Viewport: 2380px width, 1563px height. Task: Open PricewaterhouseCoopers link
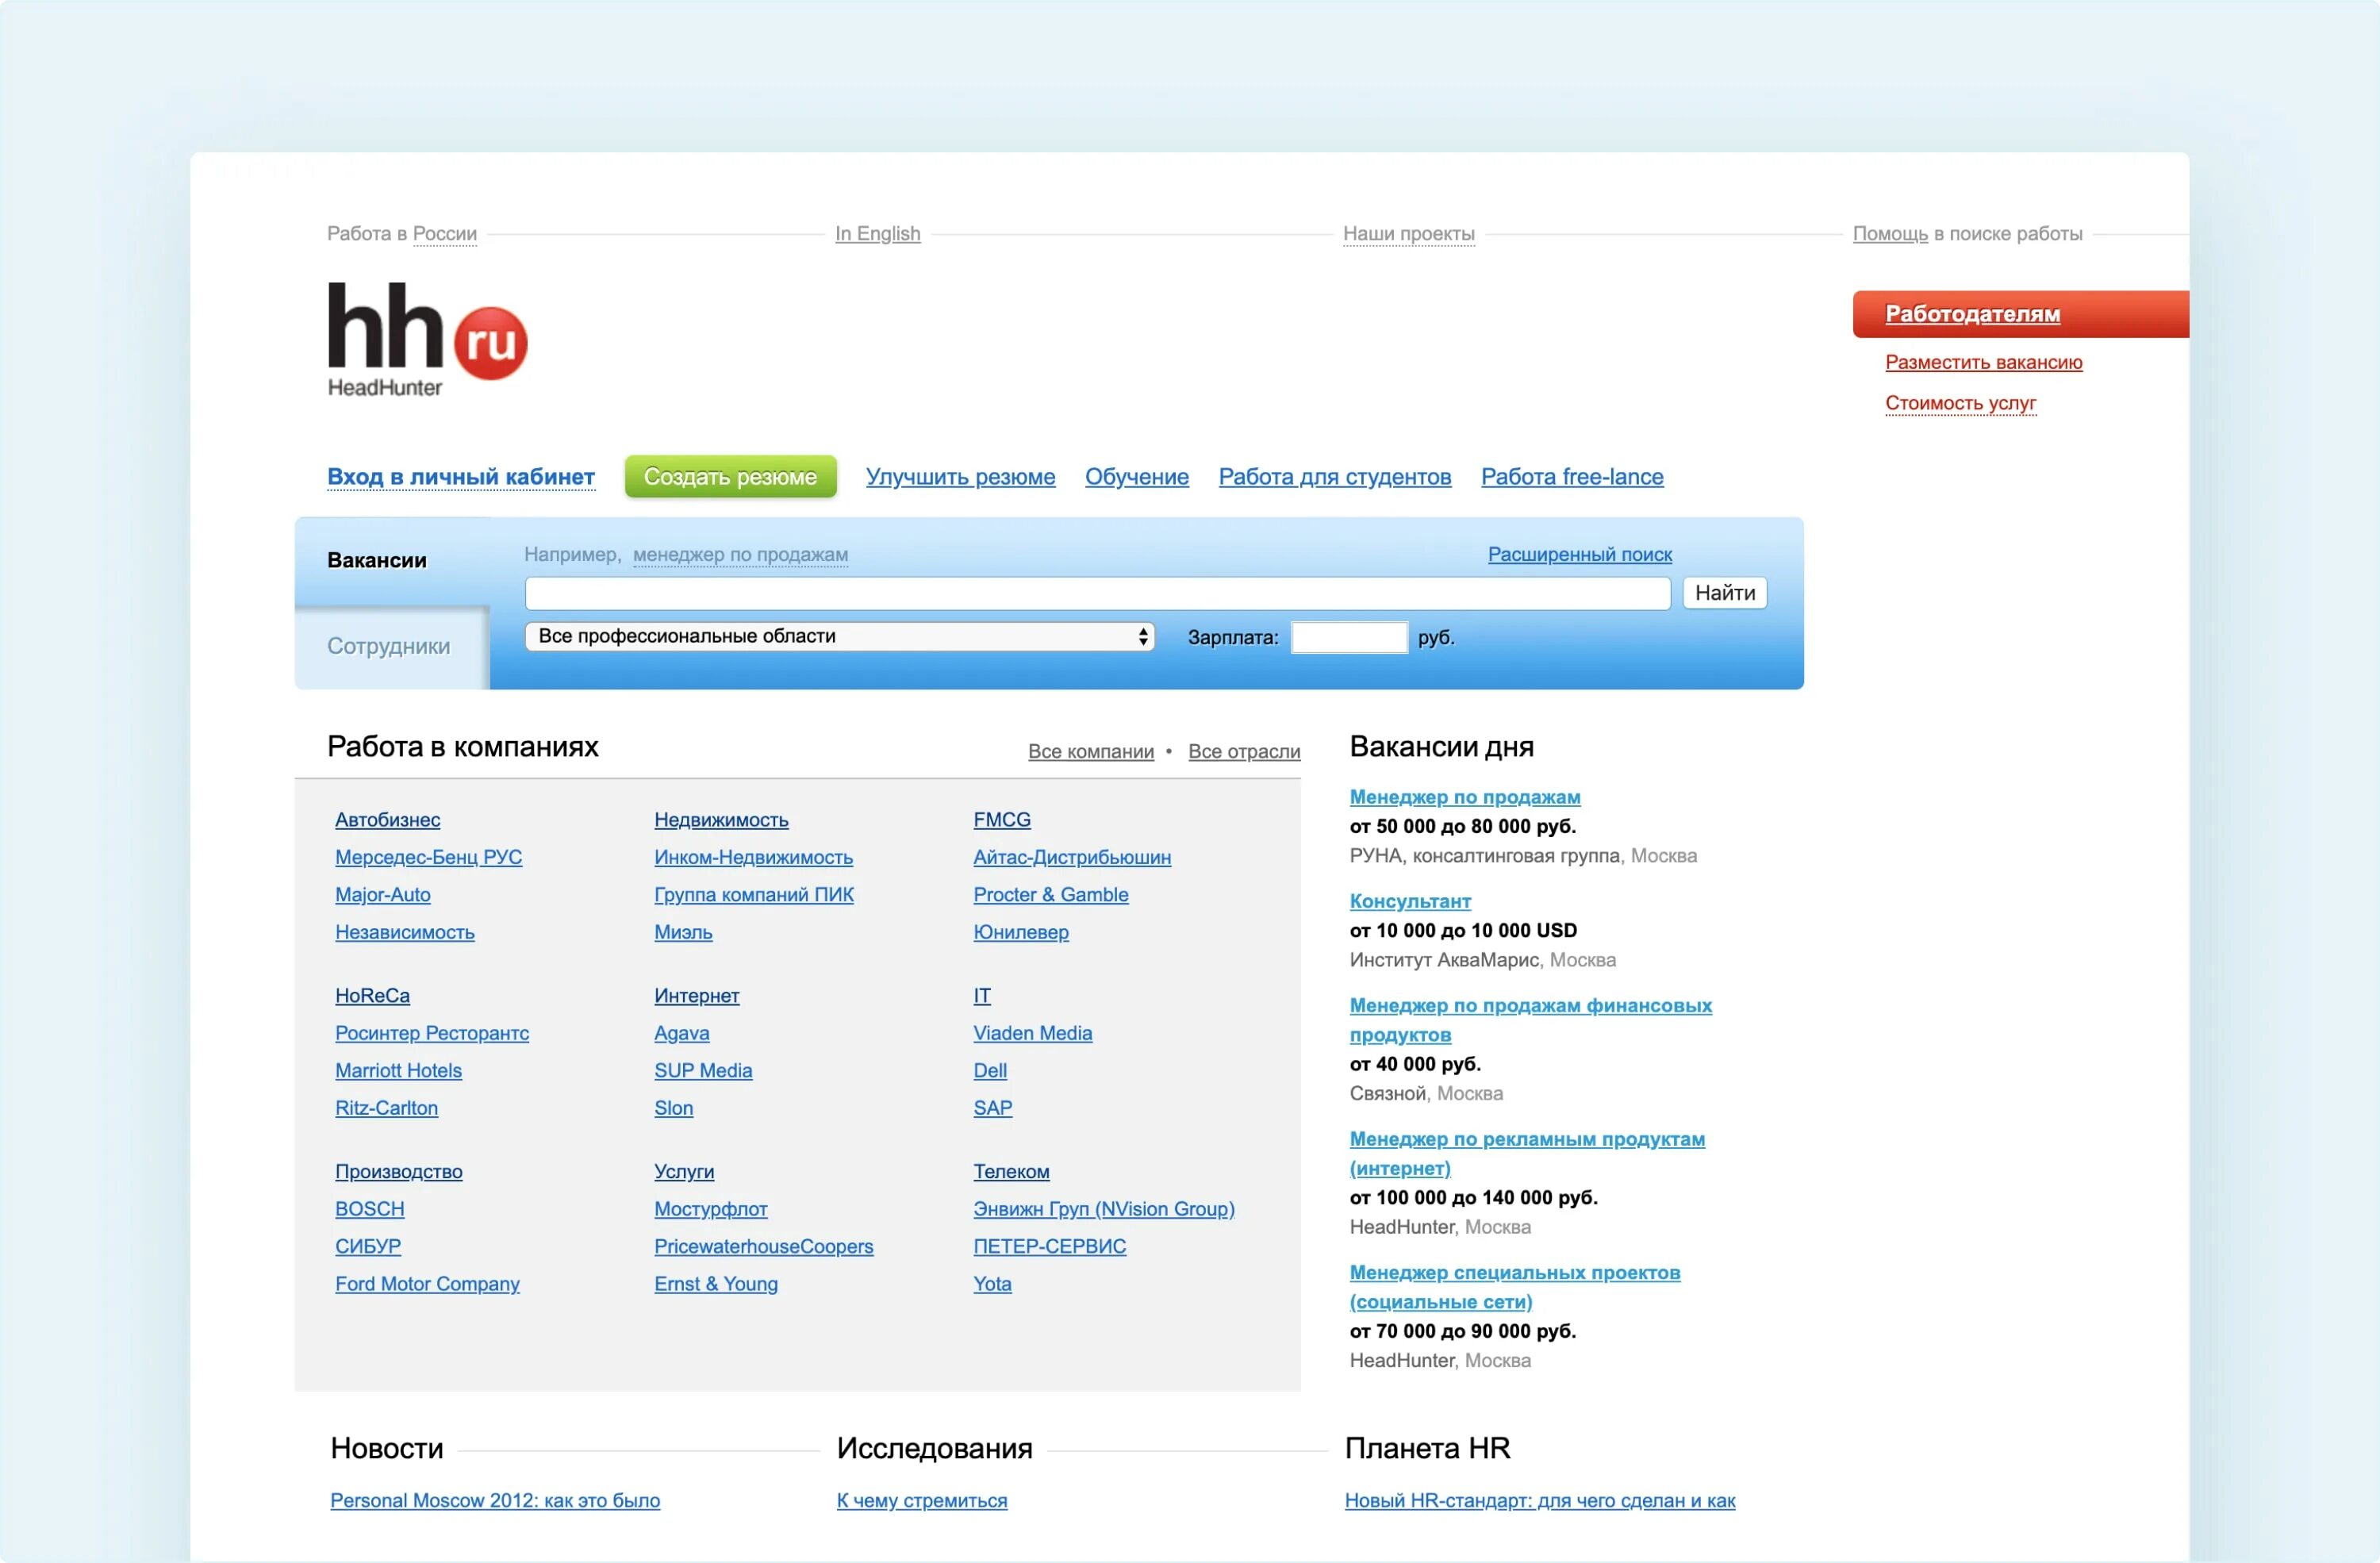click(763, 1247)
